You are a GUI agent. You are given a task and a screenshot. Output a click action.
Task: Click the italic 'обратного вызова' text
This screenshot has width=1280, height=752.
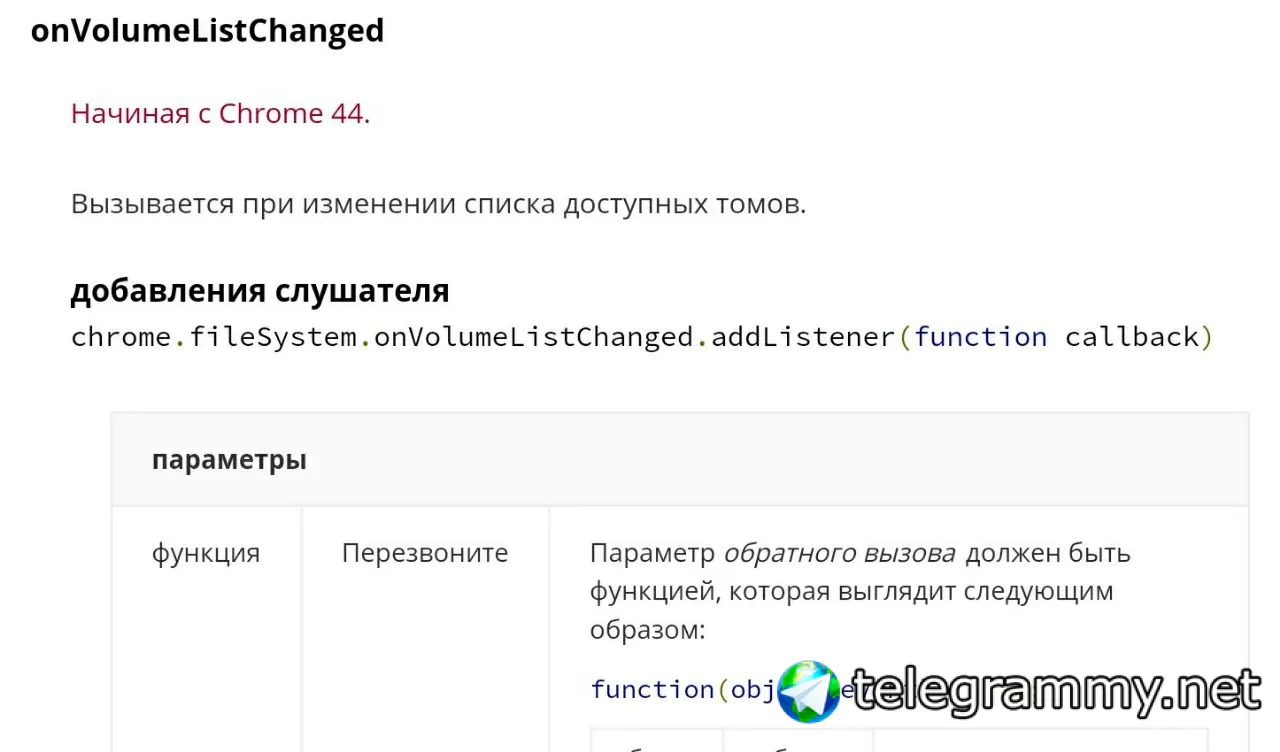click(x=839, y=553)
